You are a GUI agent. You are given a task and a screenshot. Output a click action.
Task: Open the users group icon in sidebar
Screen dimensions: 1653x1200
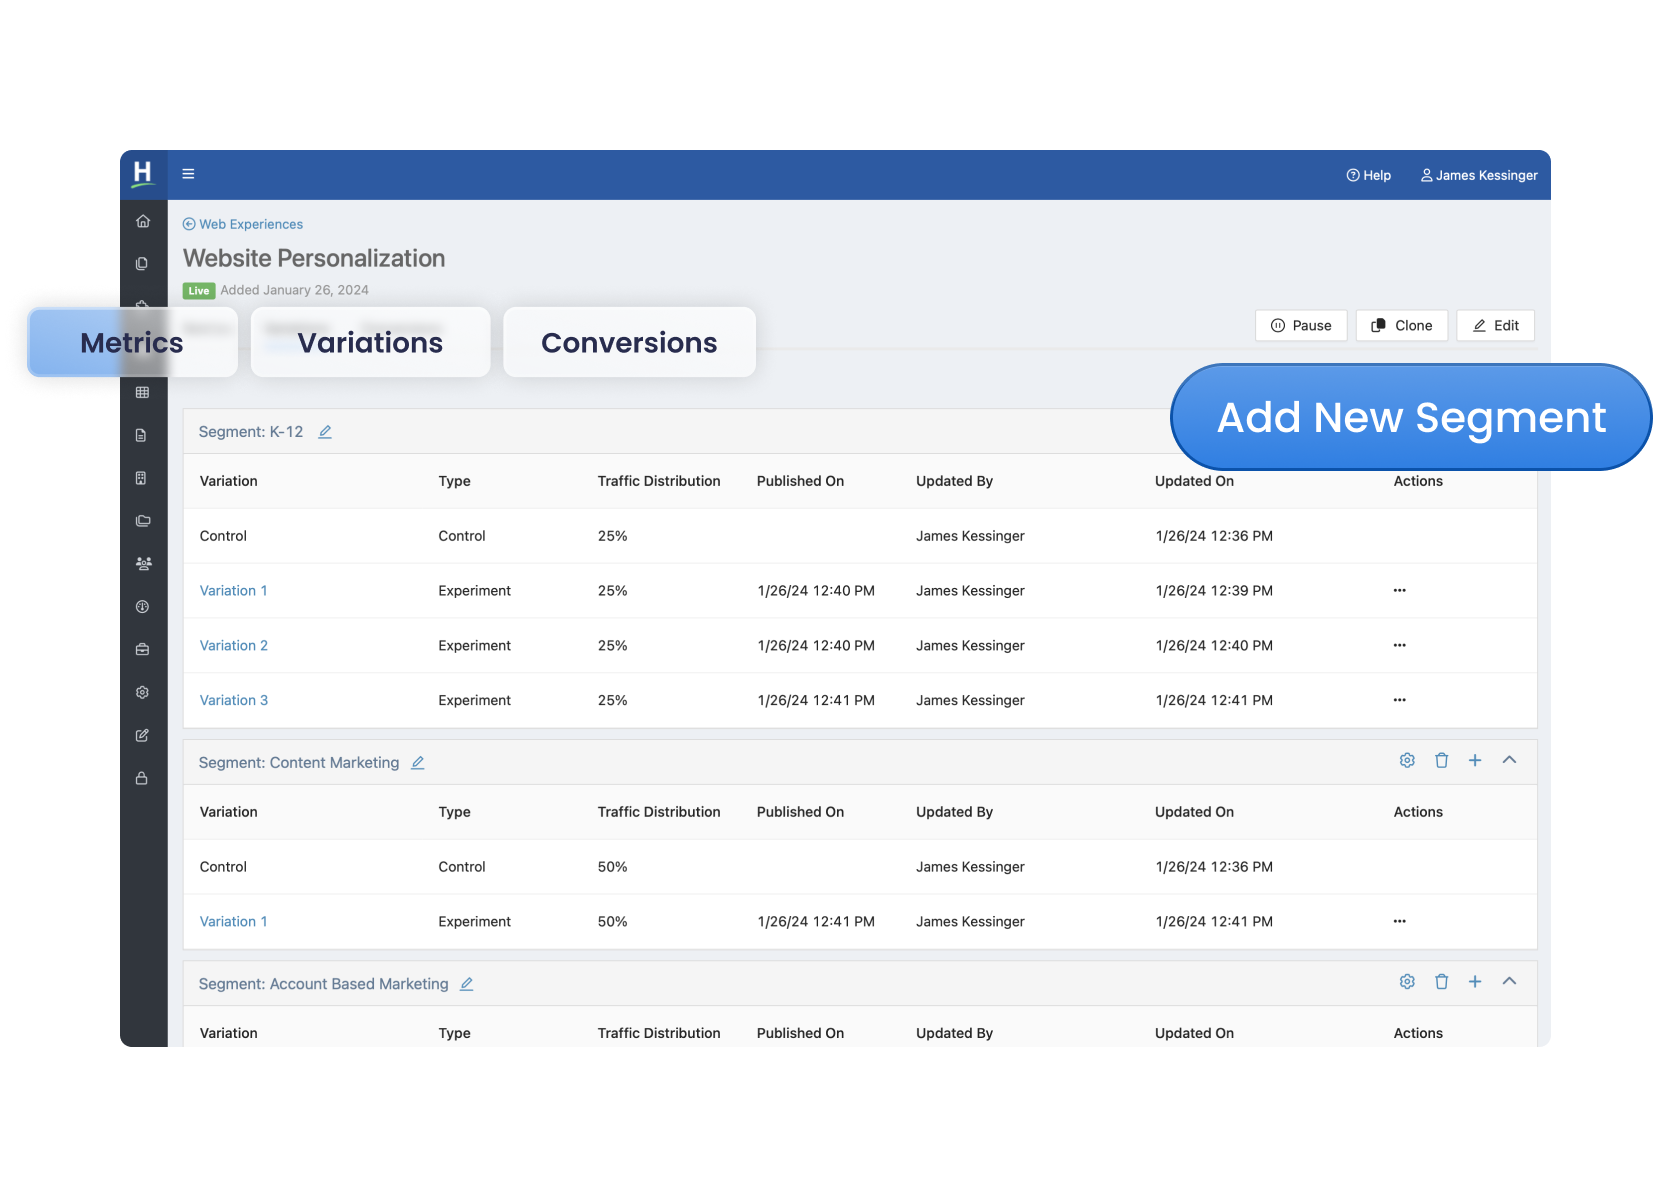tap(143, 564)
